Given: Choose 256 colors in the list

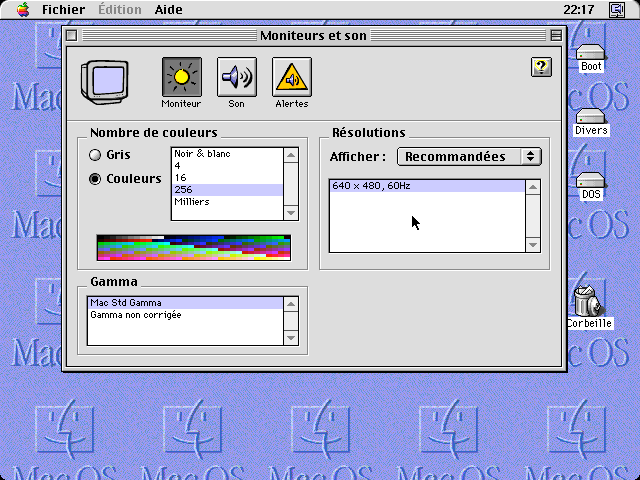Looking at the screenshot, I should point(227,190).
